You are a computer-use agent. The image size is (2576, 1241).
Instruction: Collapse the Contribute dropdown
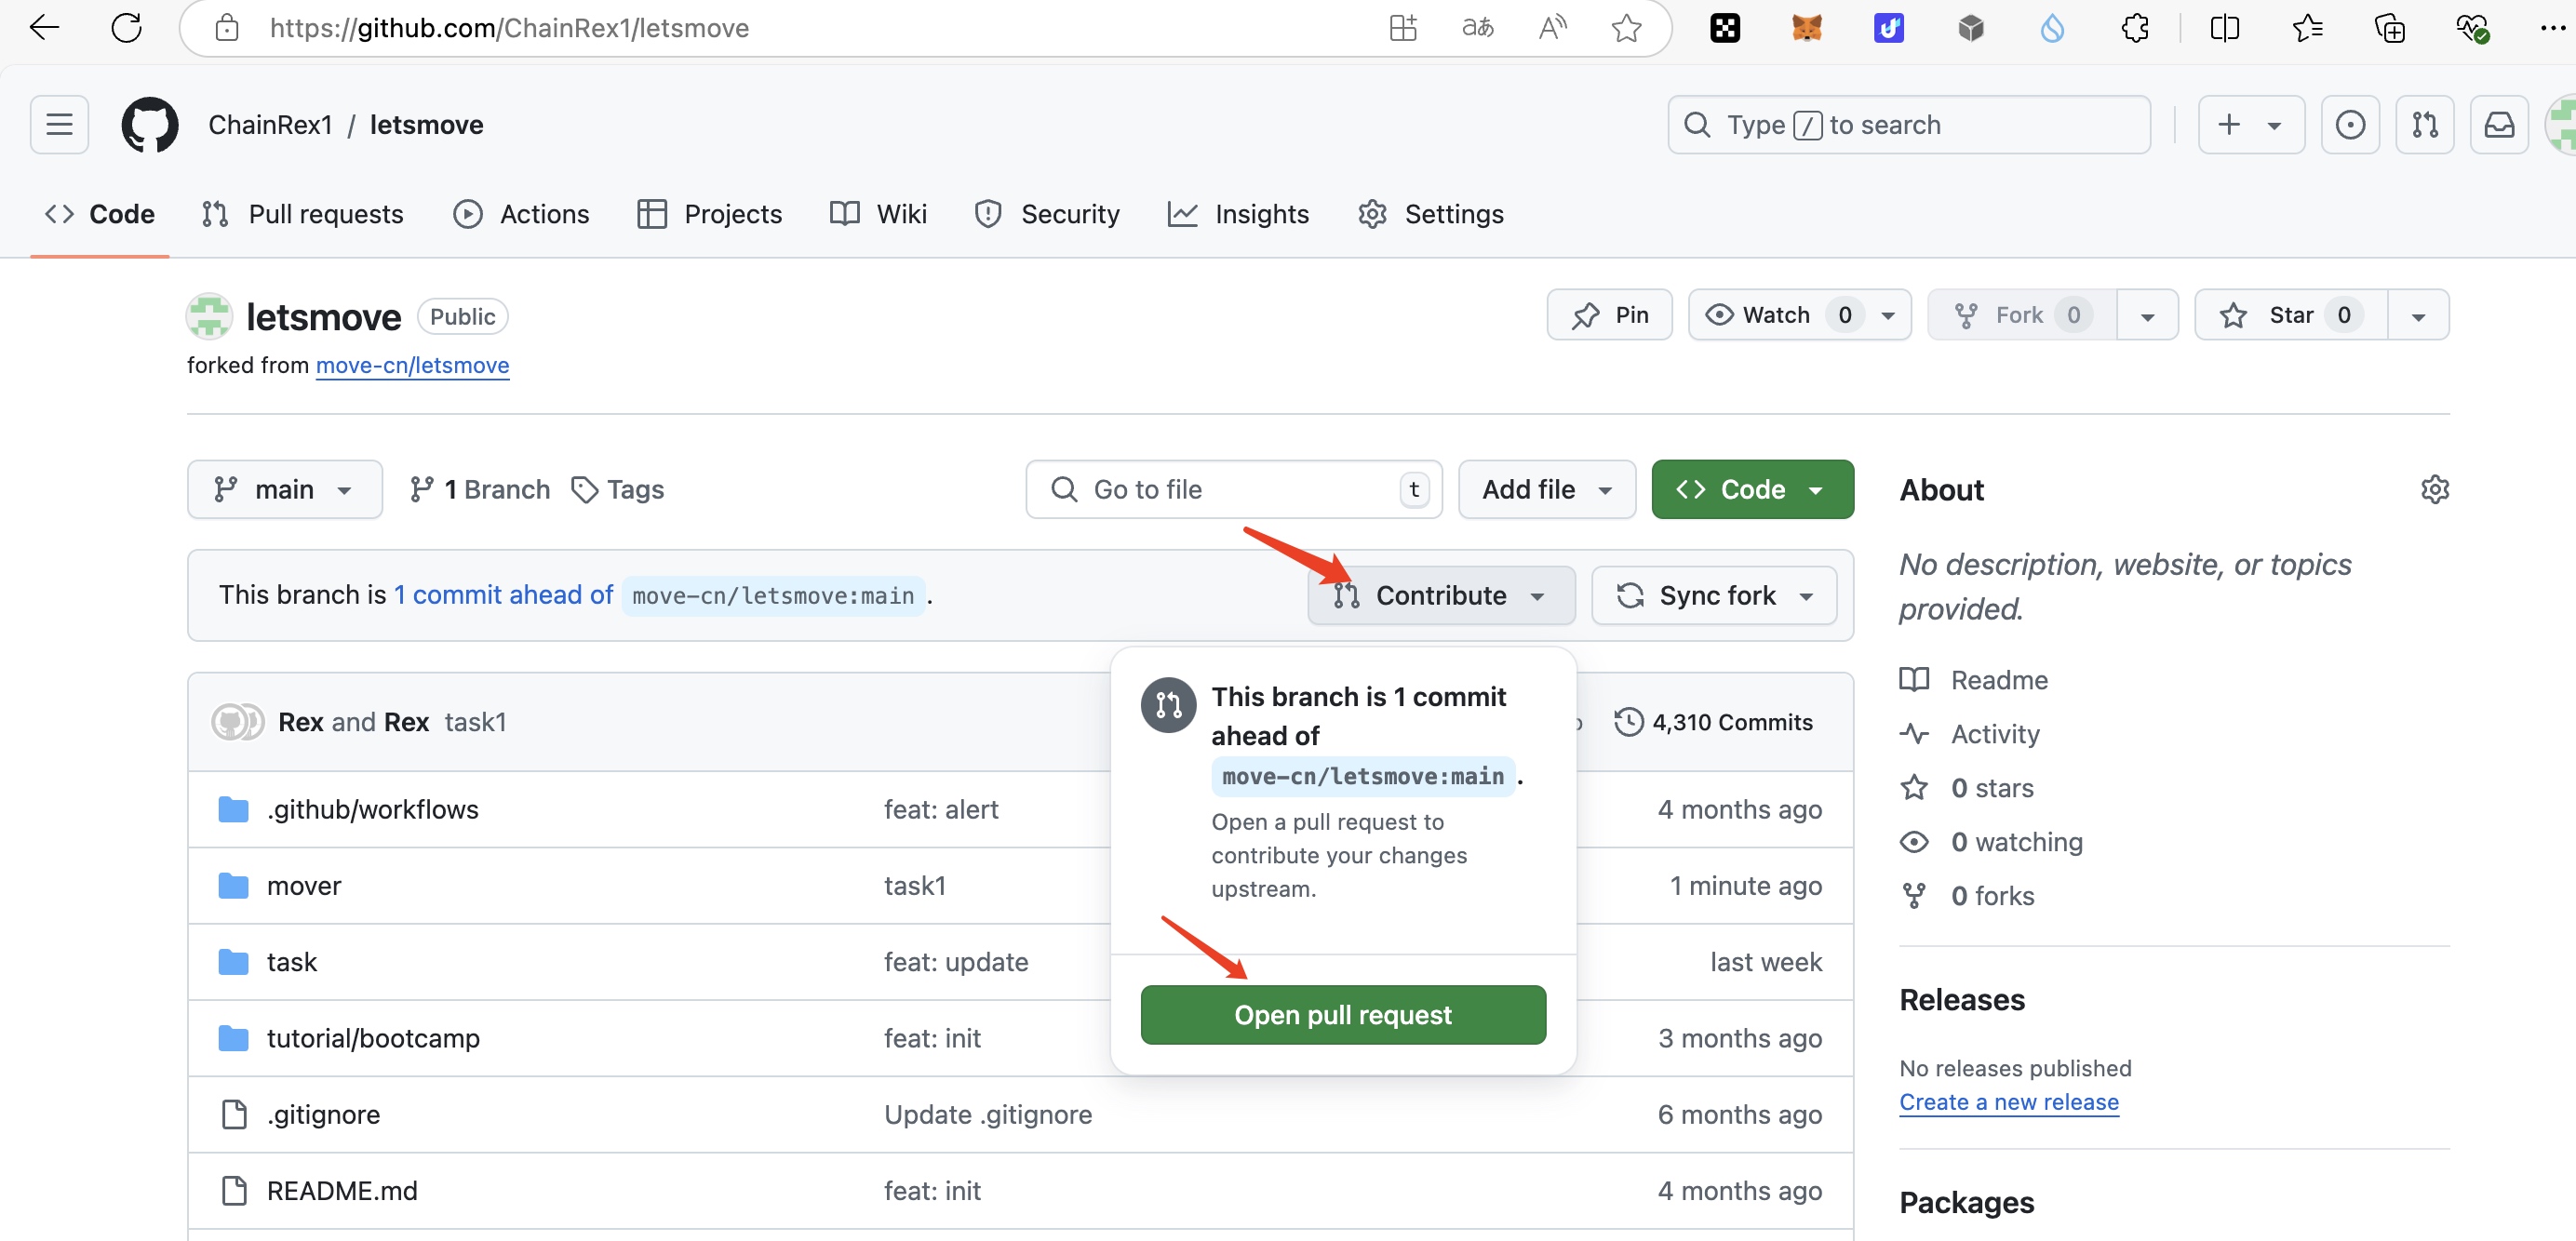[x=1441, y=595]
